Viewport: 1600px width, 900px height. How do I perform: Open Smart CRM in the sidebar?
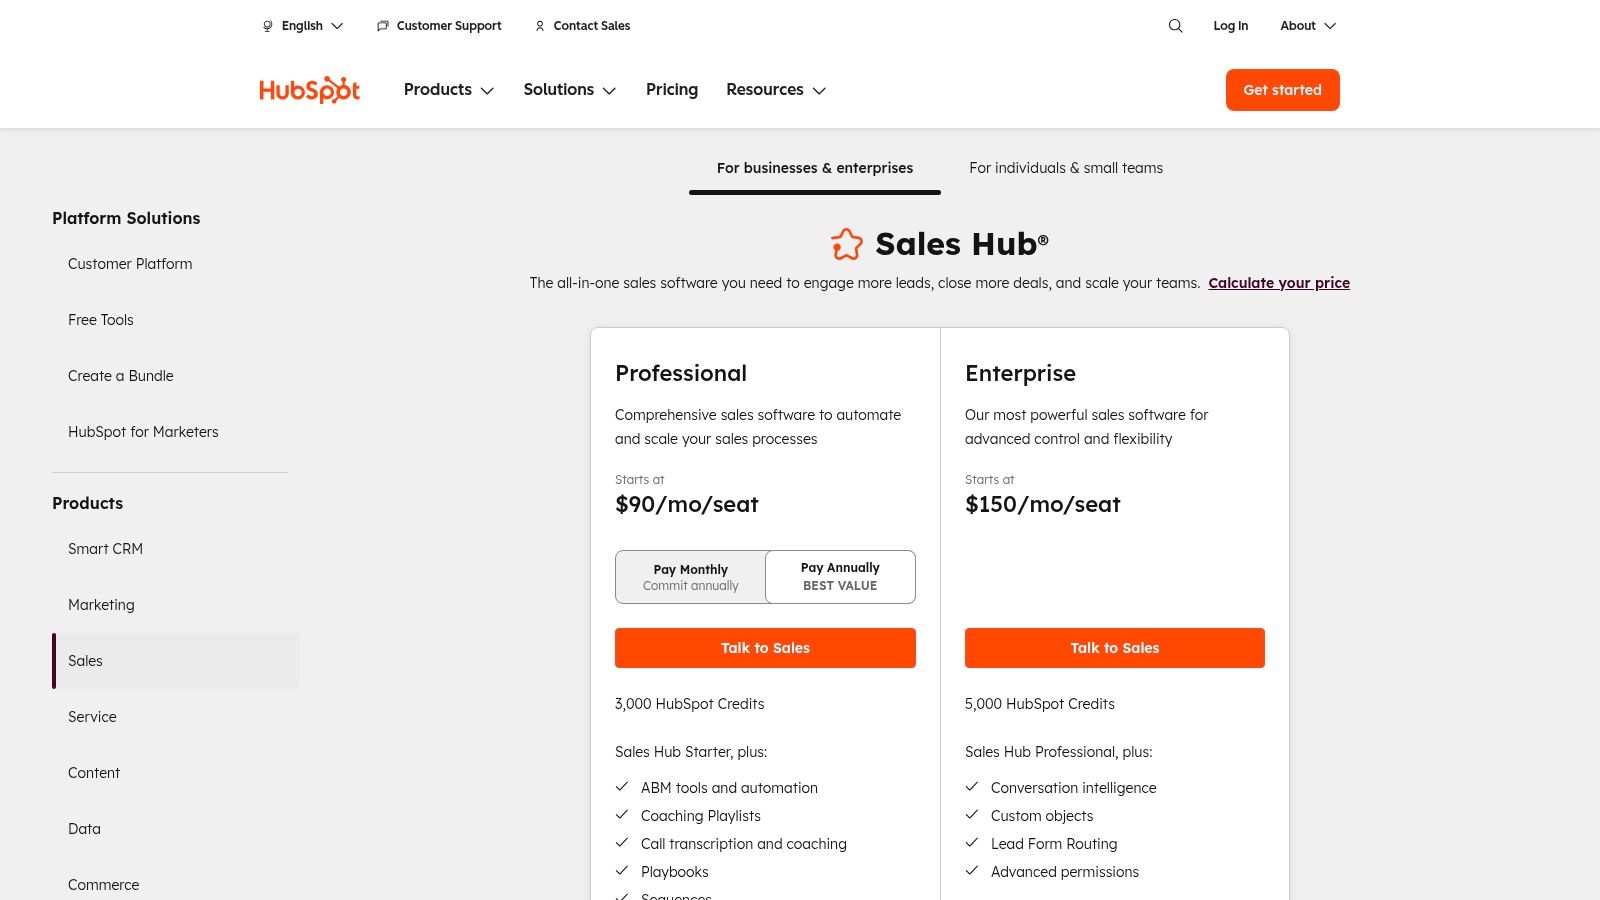click(105, 549)
